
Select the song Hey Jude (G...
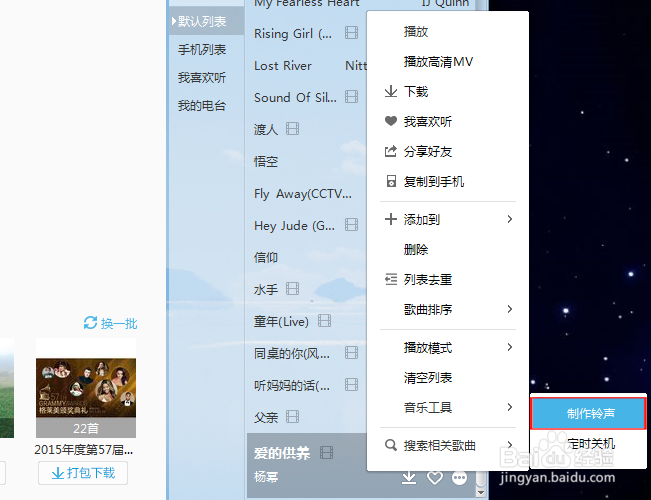pyautogui.click(x=294, y=225)
